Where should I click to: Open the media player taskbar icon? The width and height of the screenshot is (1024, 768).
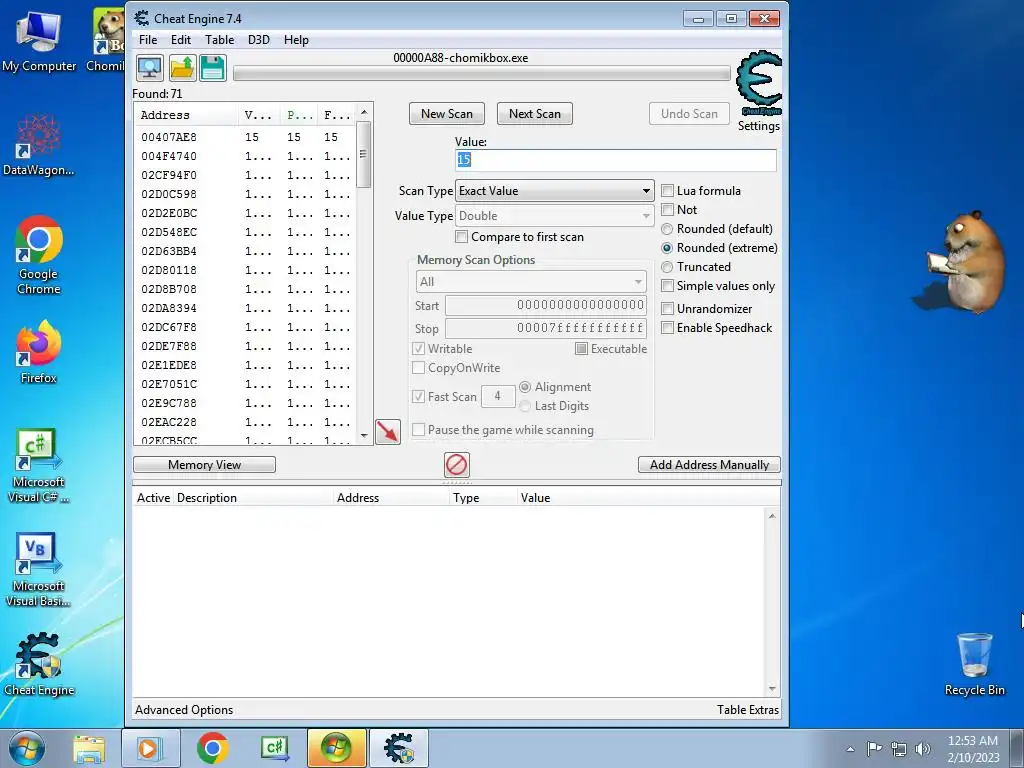151,748
